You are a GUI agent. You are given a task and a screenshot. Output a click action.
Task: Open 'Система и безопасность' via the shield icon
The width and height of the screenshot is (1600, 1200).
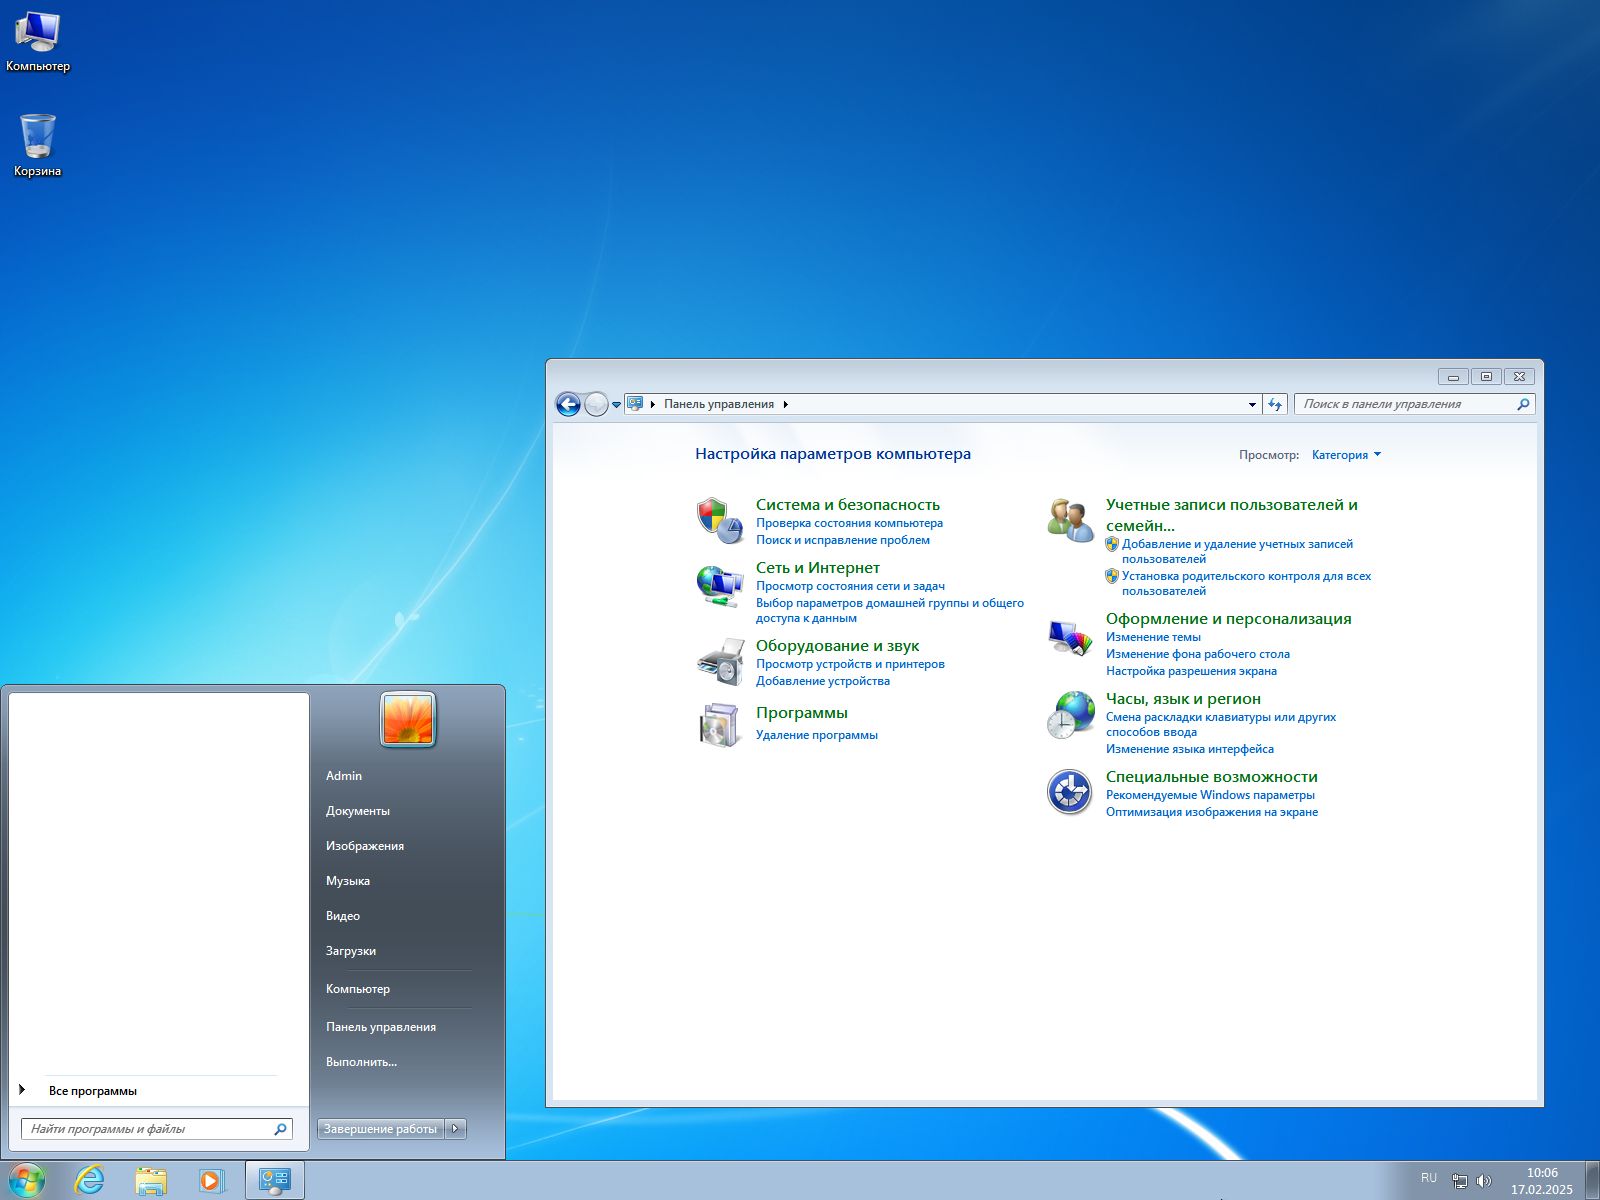[x=717, y=516]
